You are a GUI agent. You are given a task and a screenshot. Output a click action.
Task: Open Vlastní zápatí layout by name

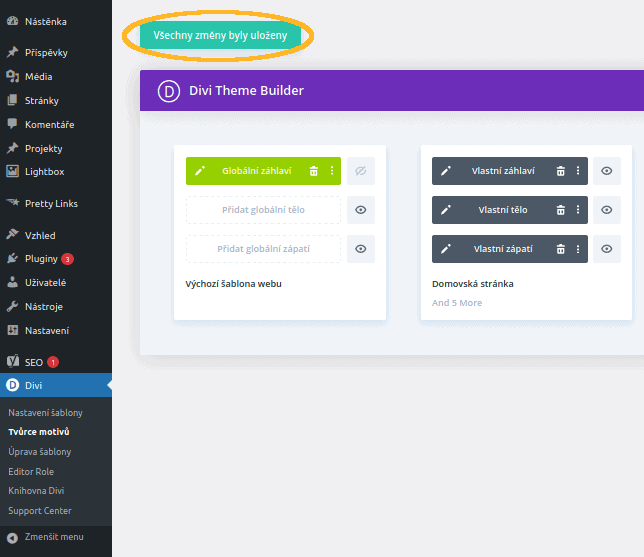pos(503,249)
